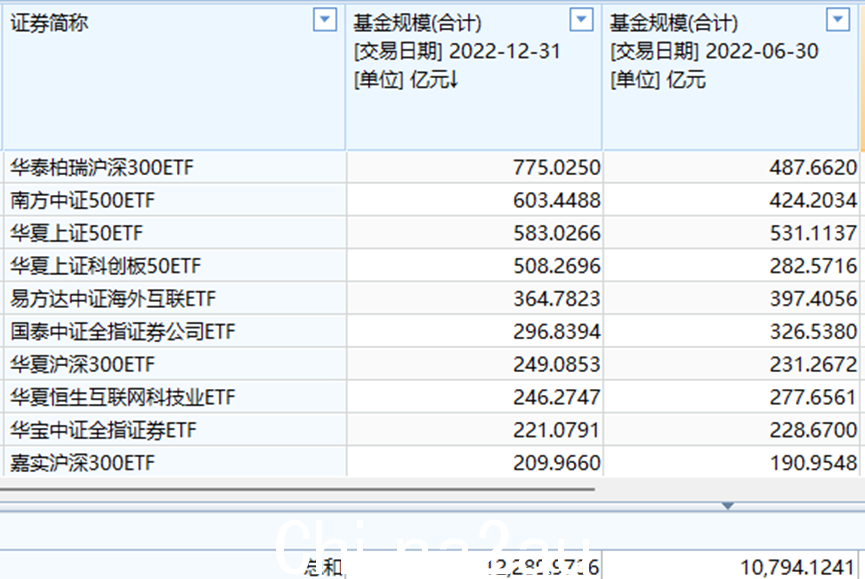Sort by the 2022-06-30 基金规模 column header
This screenshot has width=865, height=579.
pos(730,77)
